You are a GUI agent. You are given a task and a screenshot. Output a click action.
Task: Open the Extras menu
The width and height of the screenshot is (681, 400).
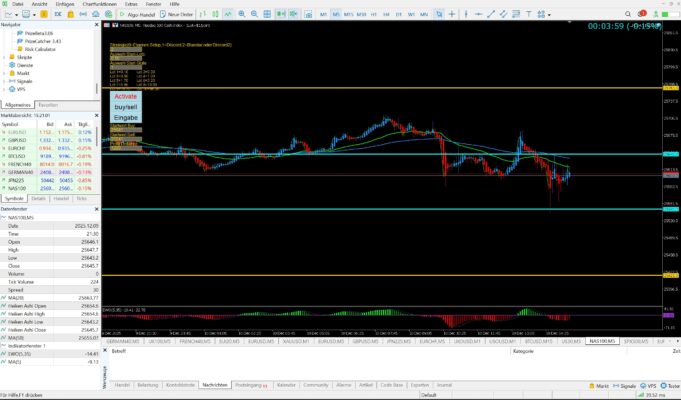(131, 4)
